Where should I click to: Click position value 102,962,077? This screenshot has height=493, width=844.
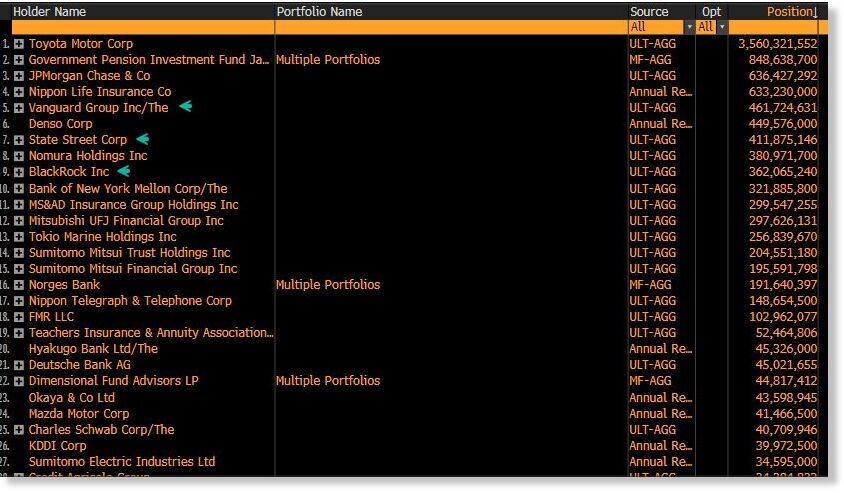783,317
